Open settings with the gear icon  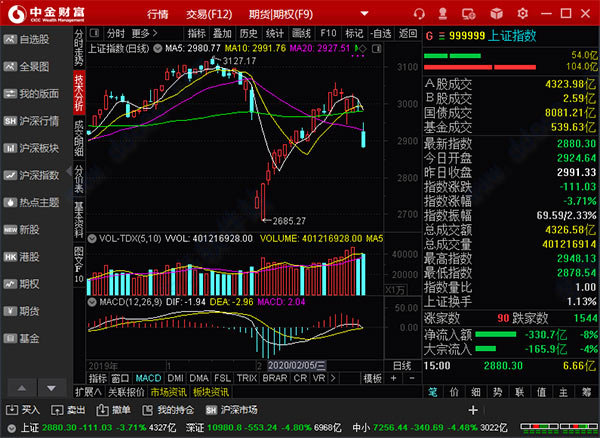coord(522,14)
